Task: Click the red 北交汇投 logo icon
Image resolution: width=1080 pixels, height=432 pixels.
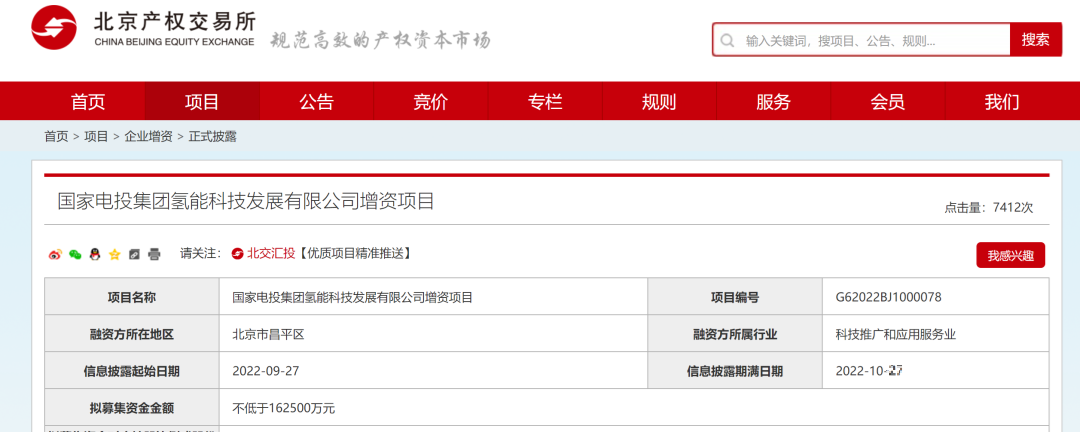Action: (238, 254)
